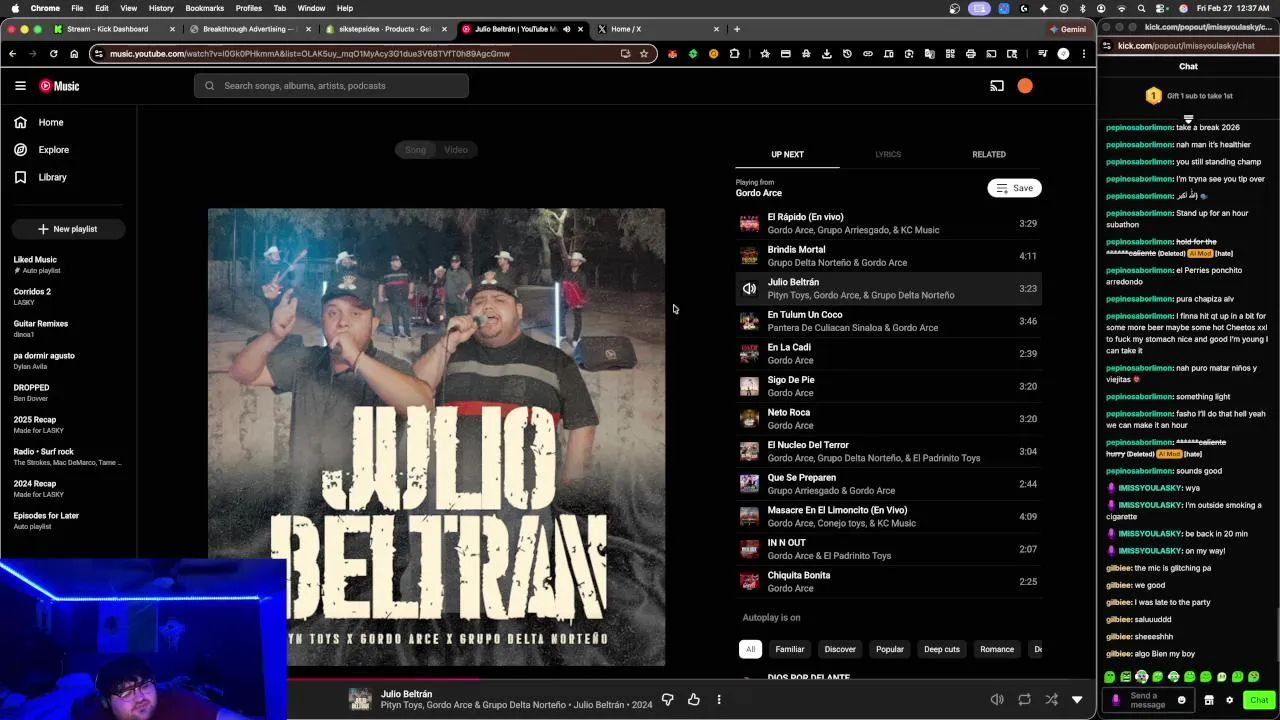Click the cast to TV icon
The image size is (1280, 720).
[997, 86]
